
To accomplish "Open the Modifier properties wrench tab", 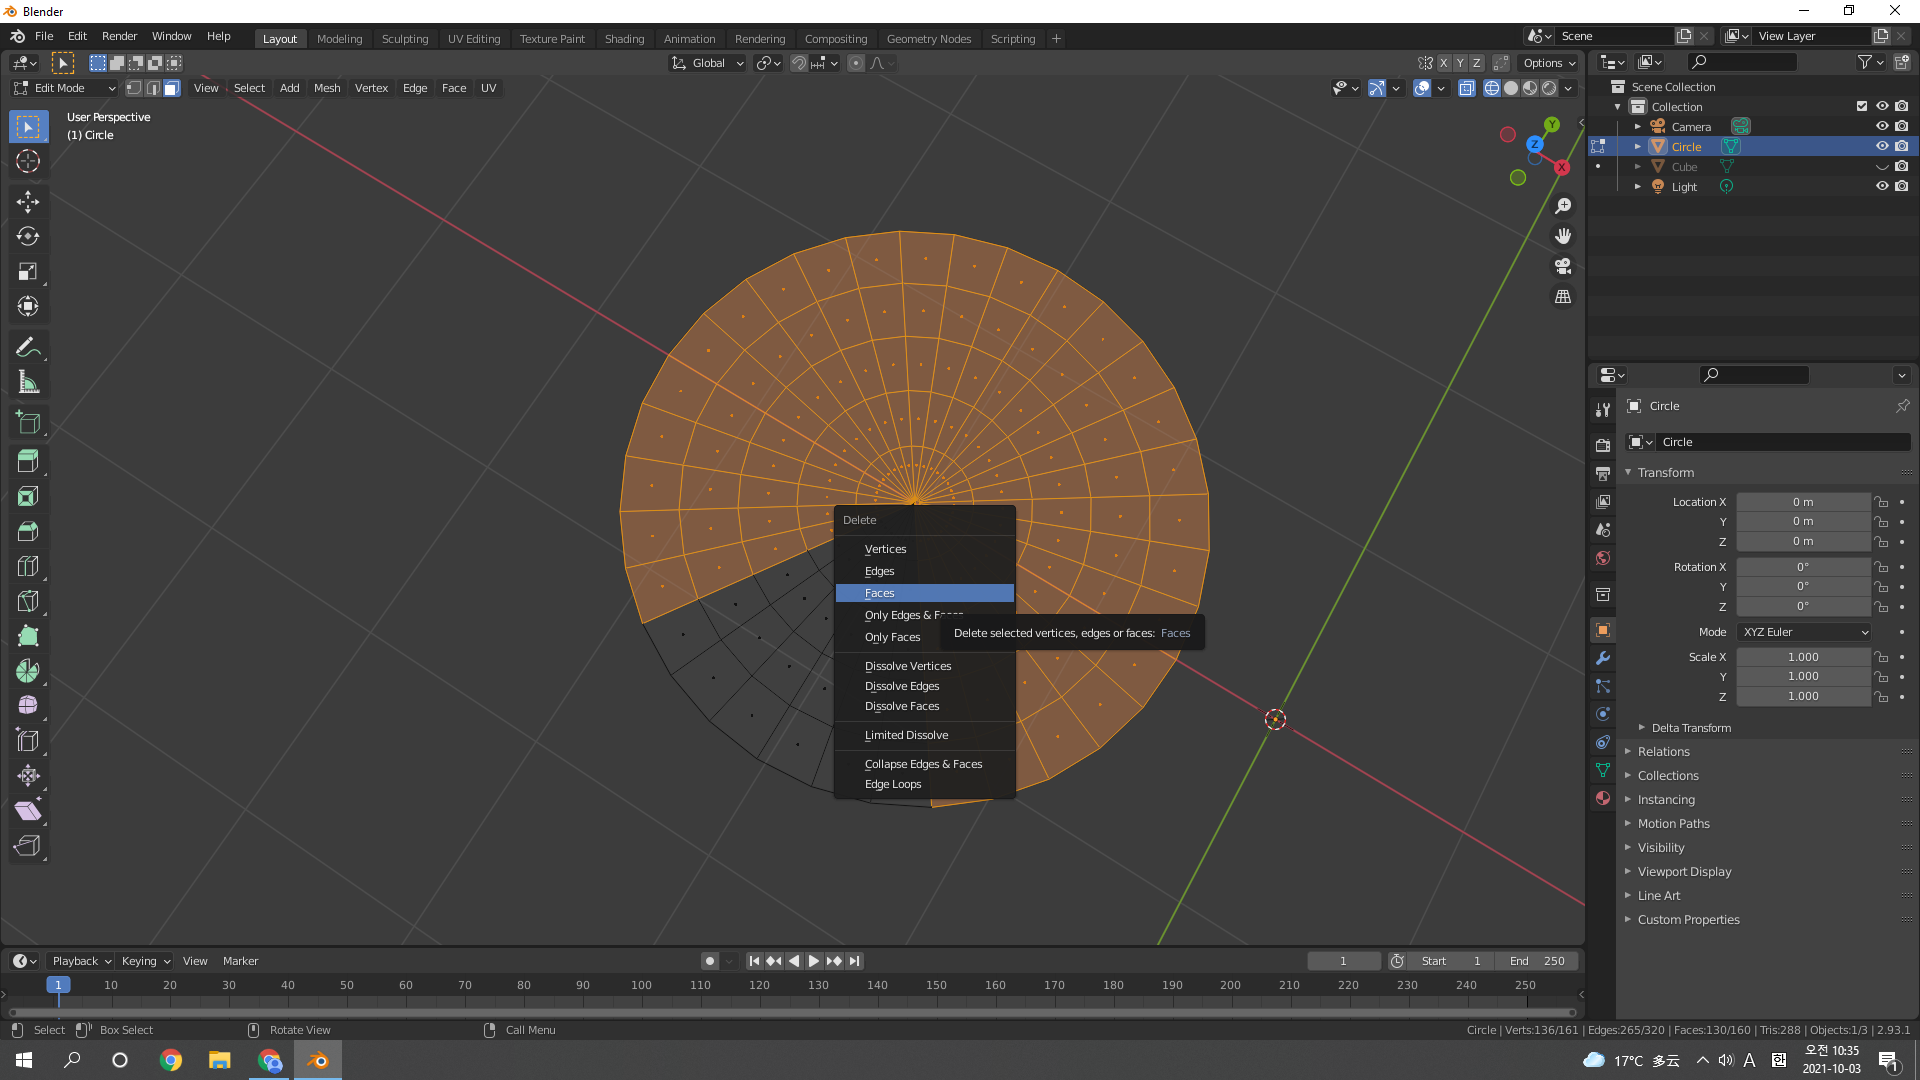I will pyautogui.click(x=1603, y=658).
